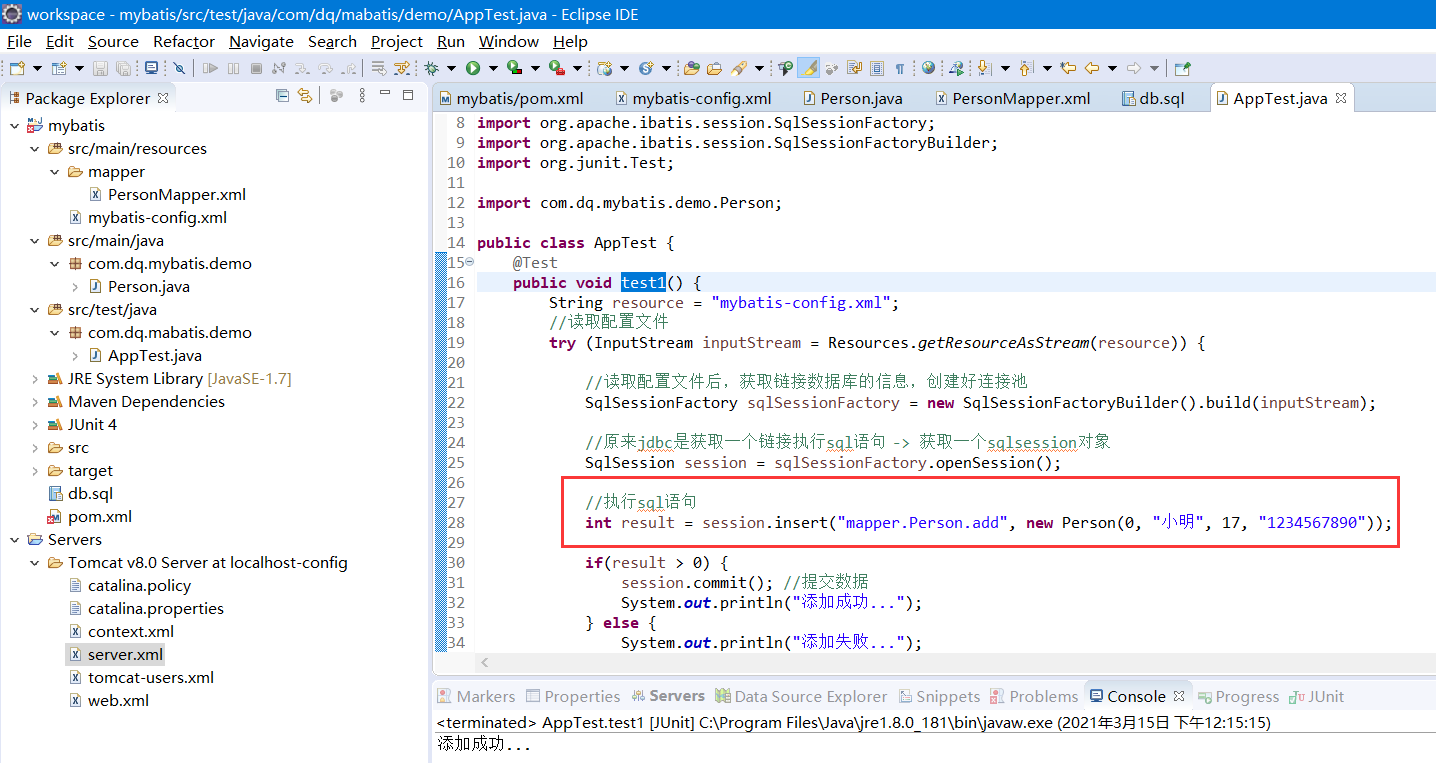Open the terminal console toolbar icon
The width and height of the screenshot is (1436, 763).
151,68
